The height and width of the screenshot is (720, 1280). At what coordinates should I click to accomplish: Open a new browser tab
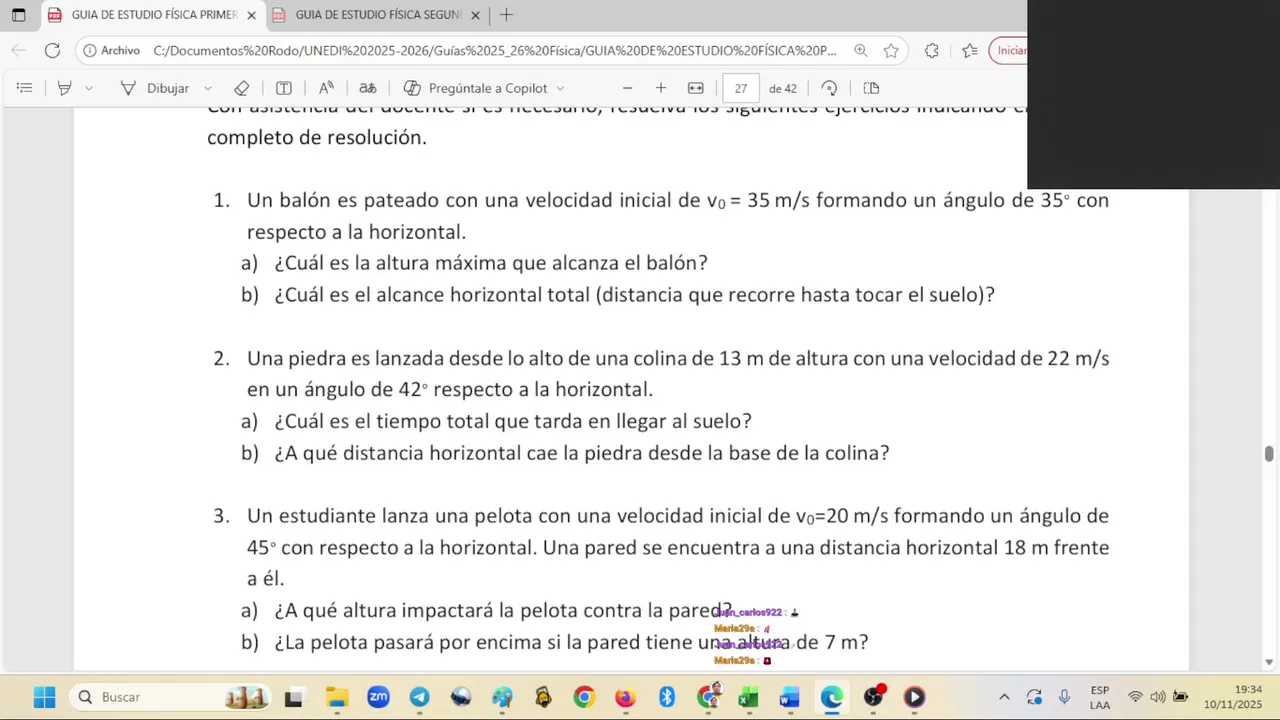[x=506, y=15]
